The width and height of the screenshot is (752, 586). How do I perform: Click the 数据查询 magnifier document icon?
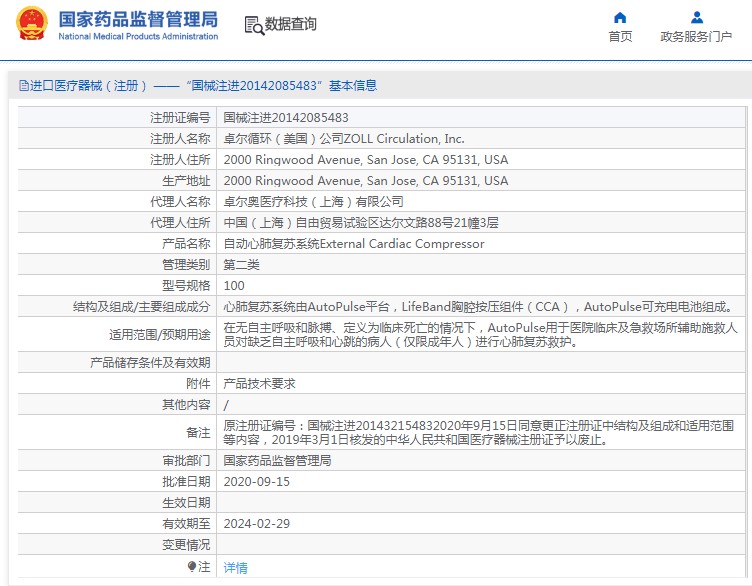[253, 25]
